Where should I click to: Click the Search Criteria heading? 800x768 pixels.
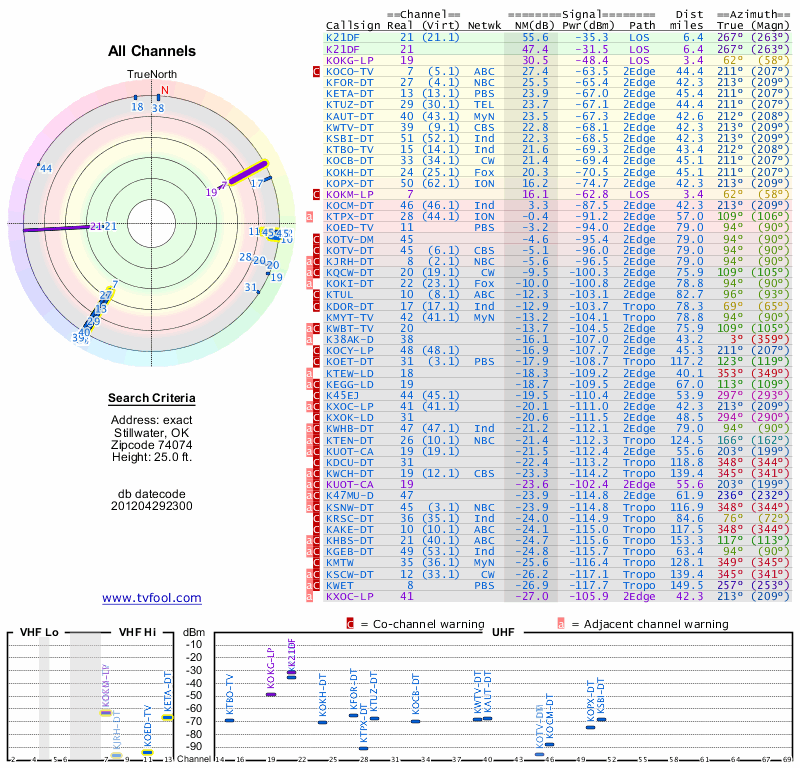pyautogui.click(x=152, y=399)
